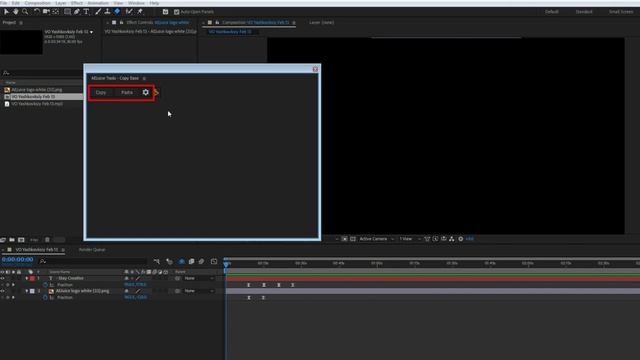Open the Composition menu
640x360 pixels.
click(38, 3)
